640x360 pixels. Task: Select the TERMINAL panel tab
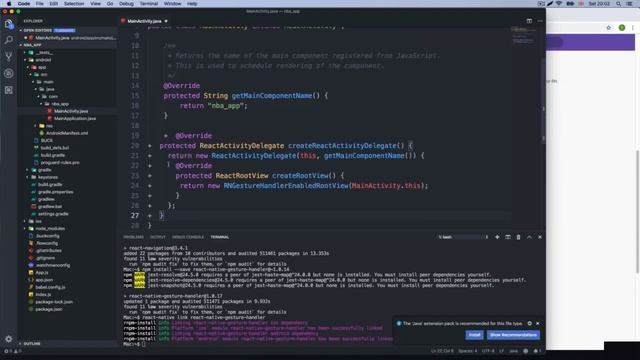(220, 237)
